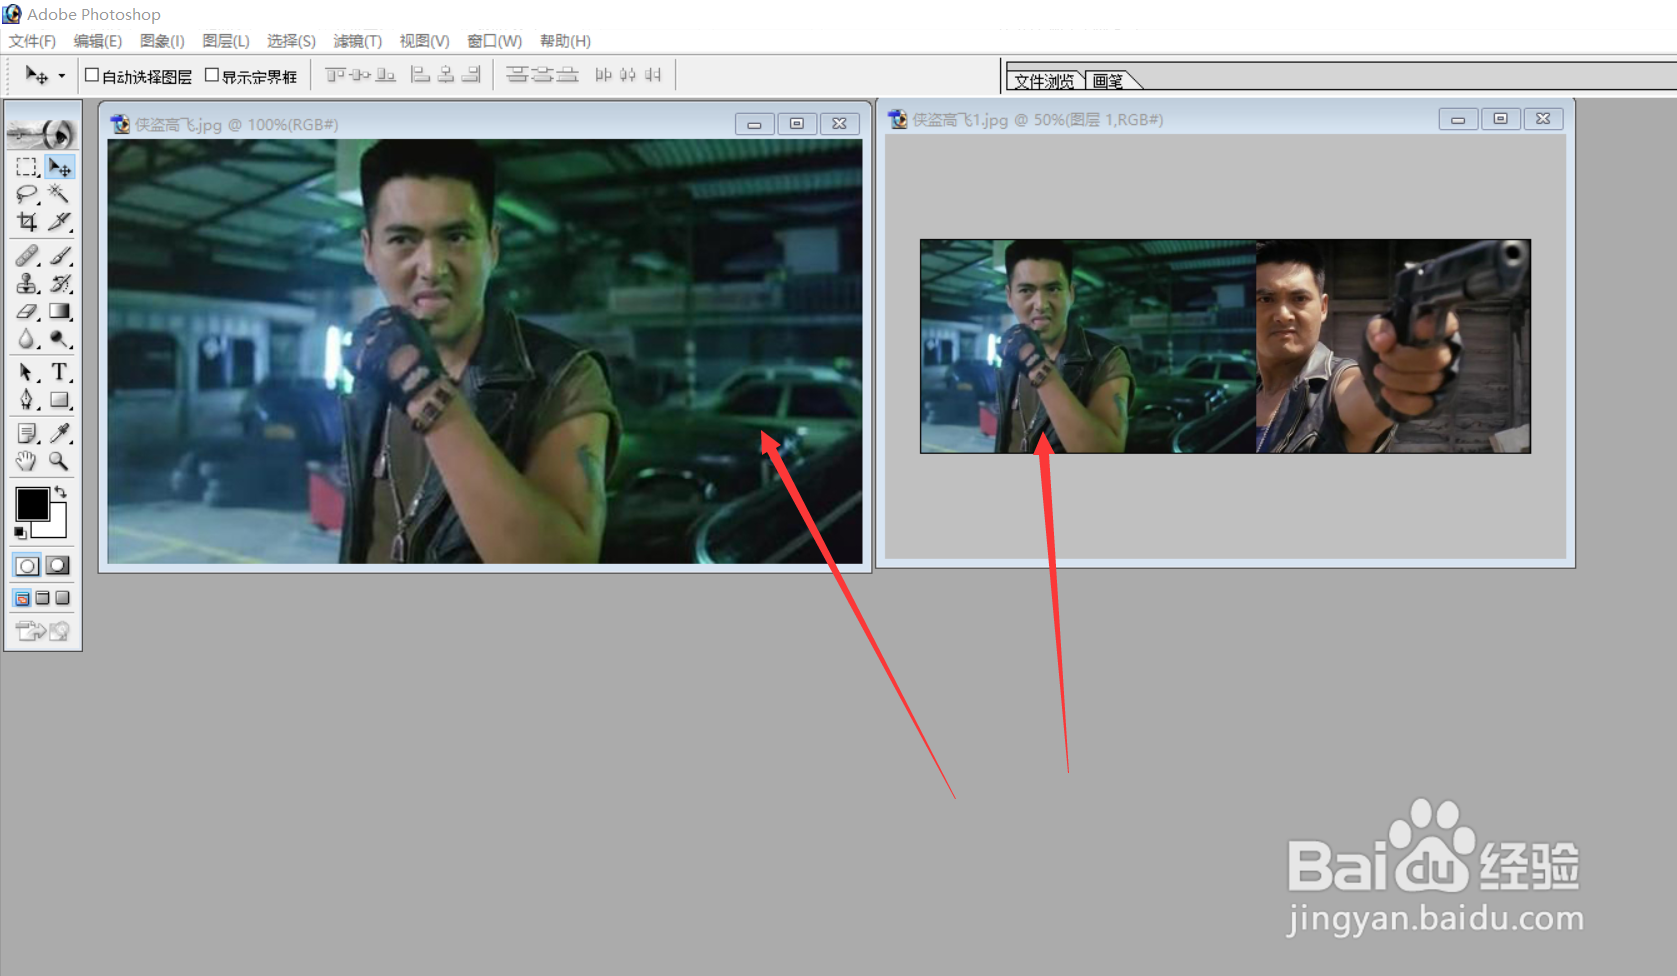Select the Zoom magnifier tool
Image resolution: width=1677 pixels, height=976 pixels.
[60, 461]
